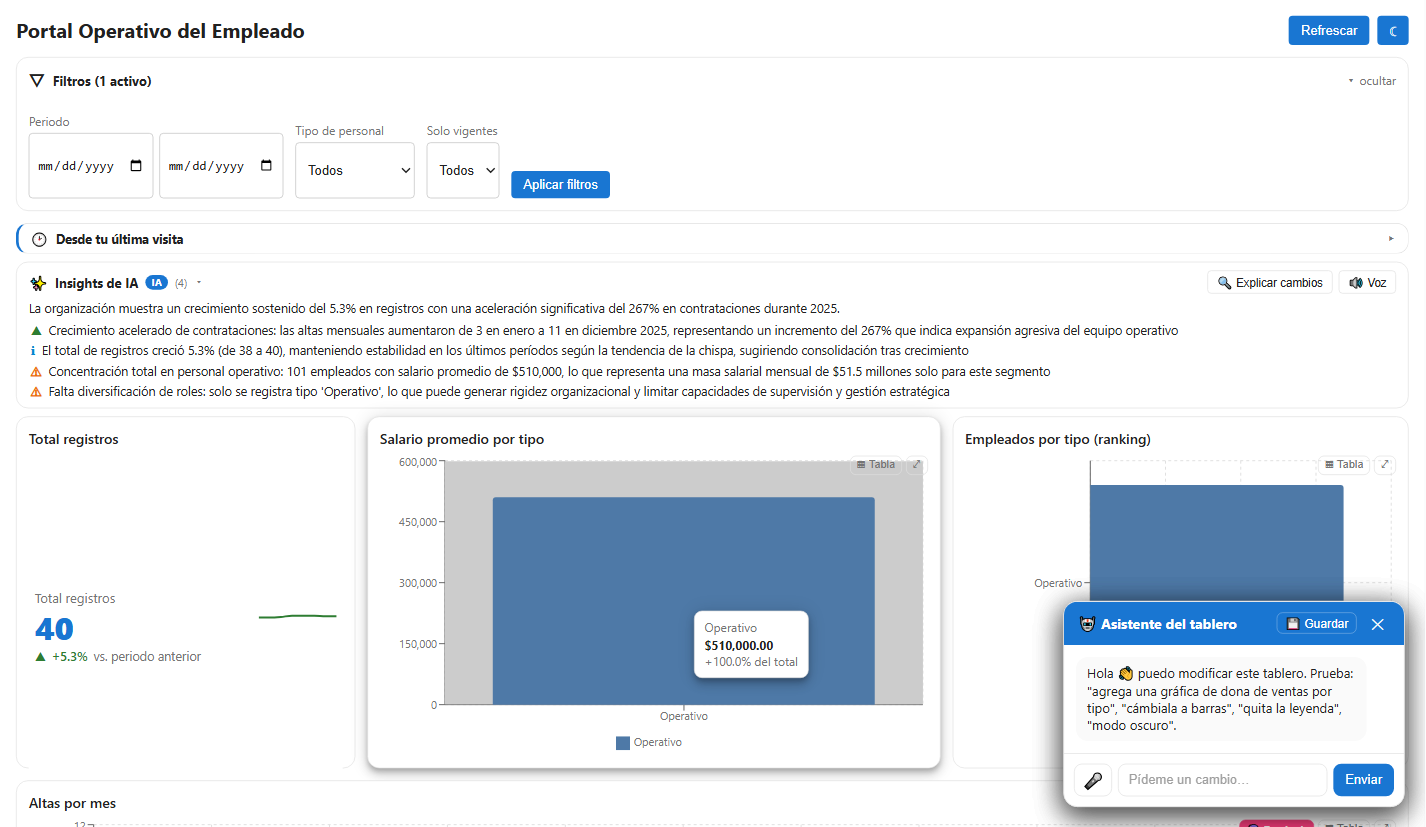Click the warning icon on the Falta diversificación insight

click(x=36, y=392)
